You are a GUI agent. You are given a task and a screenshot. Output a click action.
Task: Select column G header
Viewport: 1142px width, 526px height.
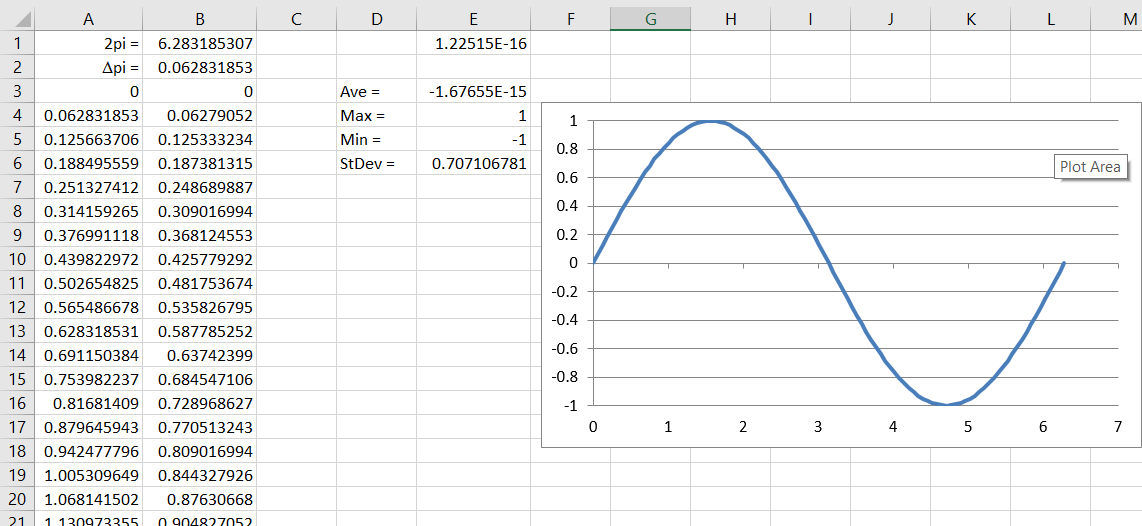[x=650, y=18]
